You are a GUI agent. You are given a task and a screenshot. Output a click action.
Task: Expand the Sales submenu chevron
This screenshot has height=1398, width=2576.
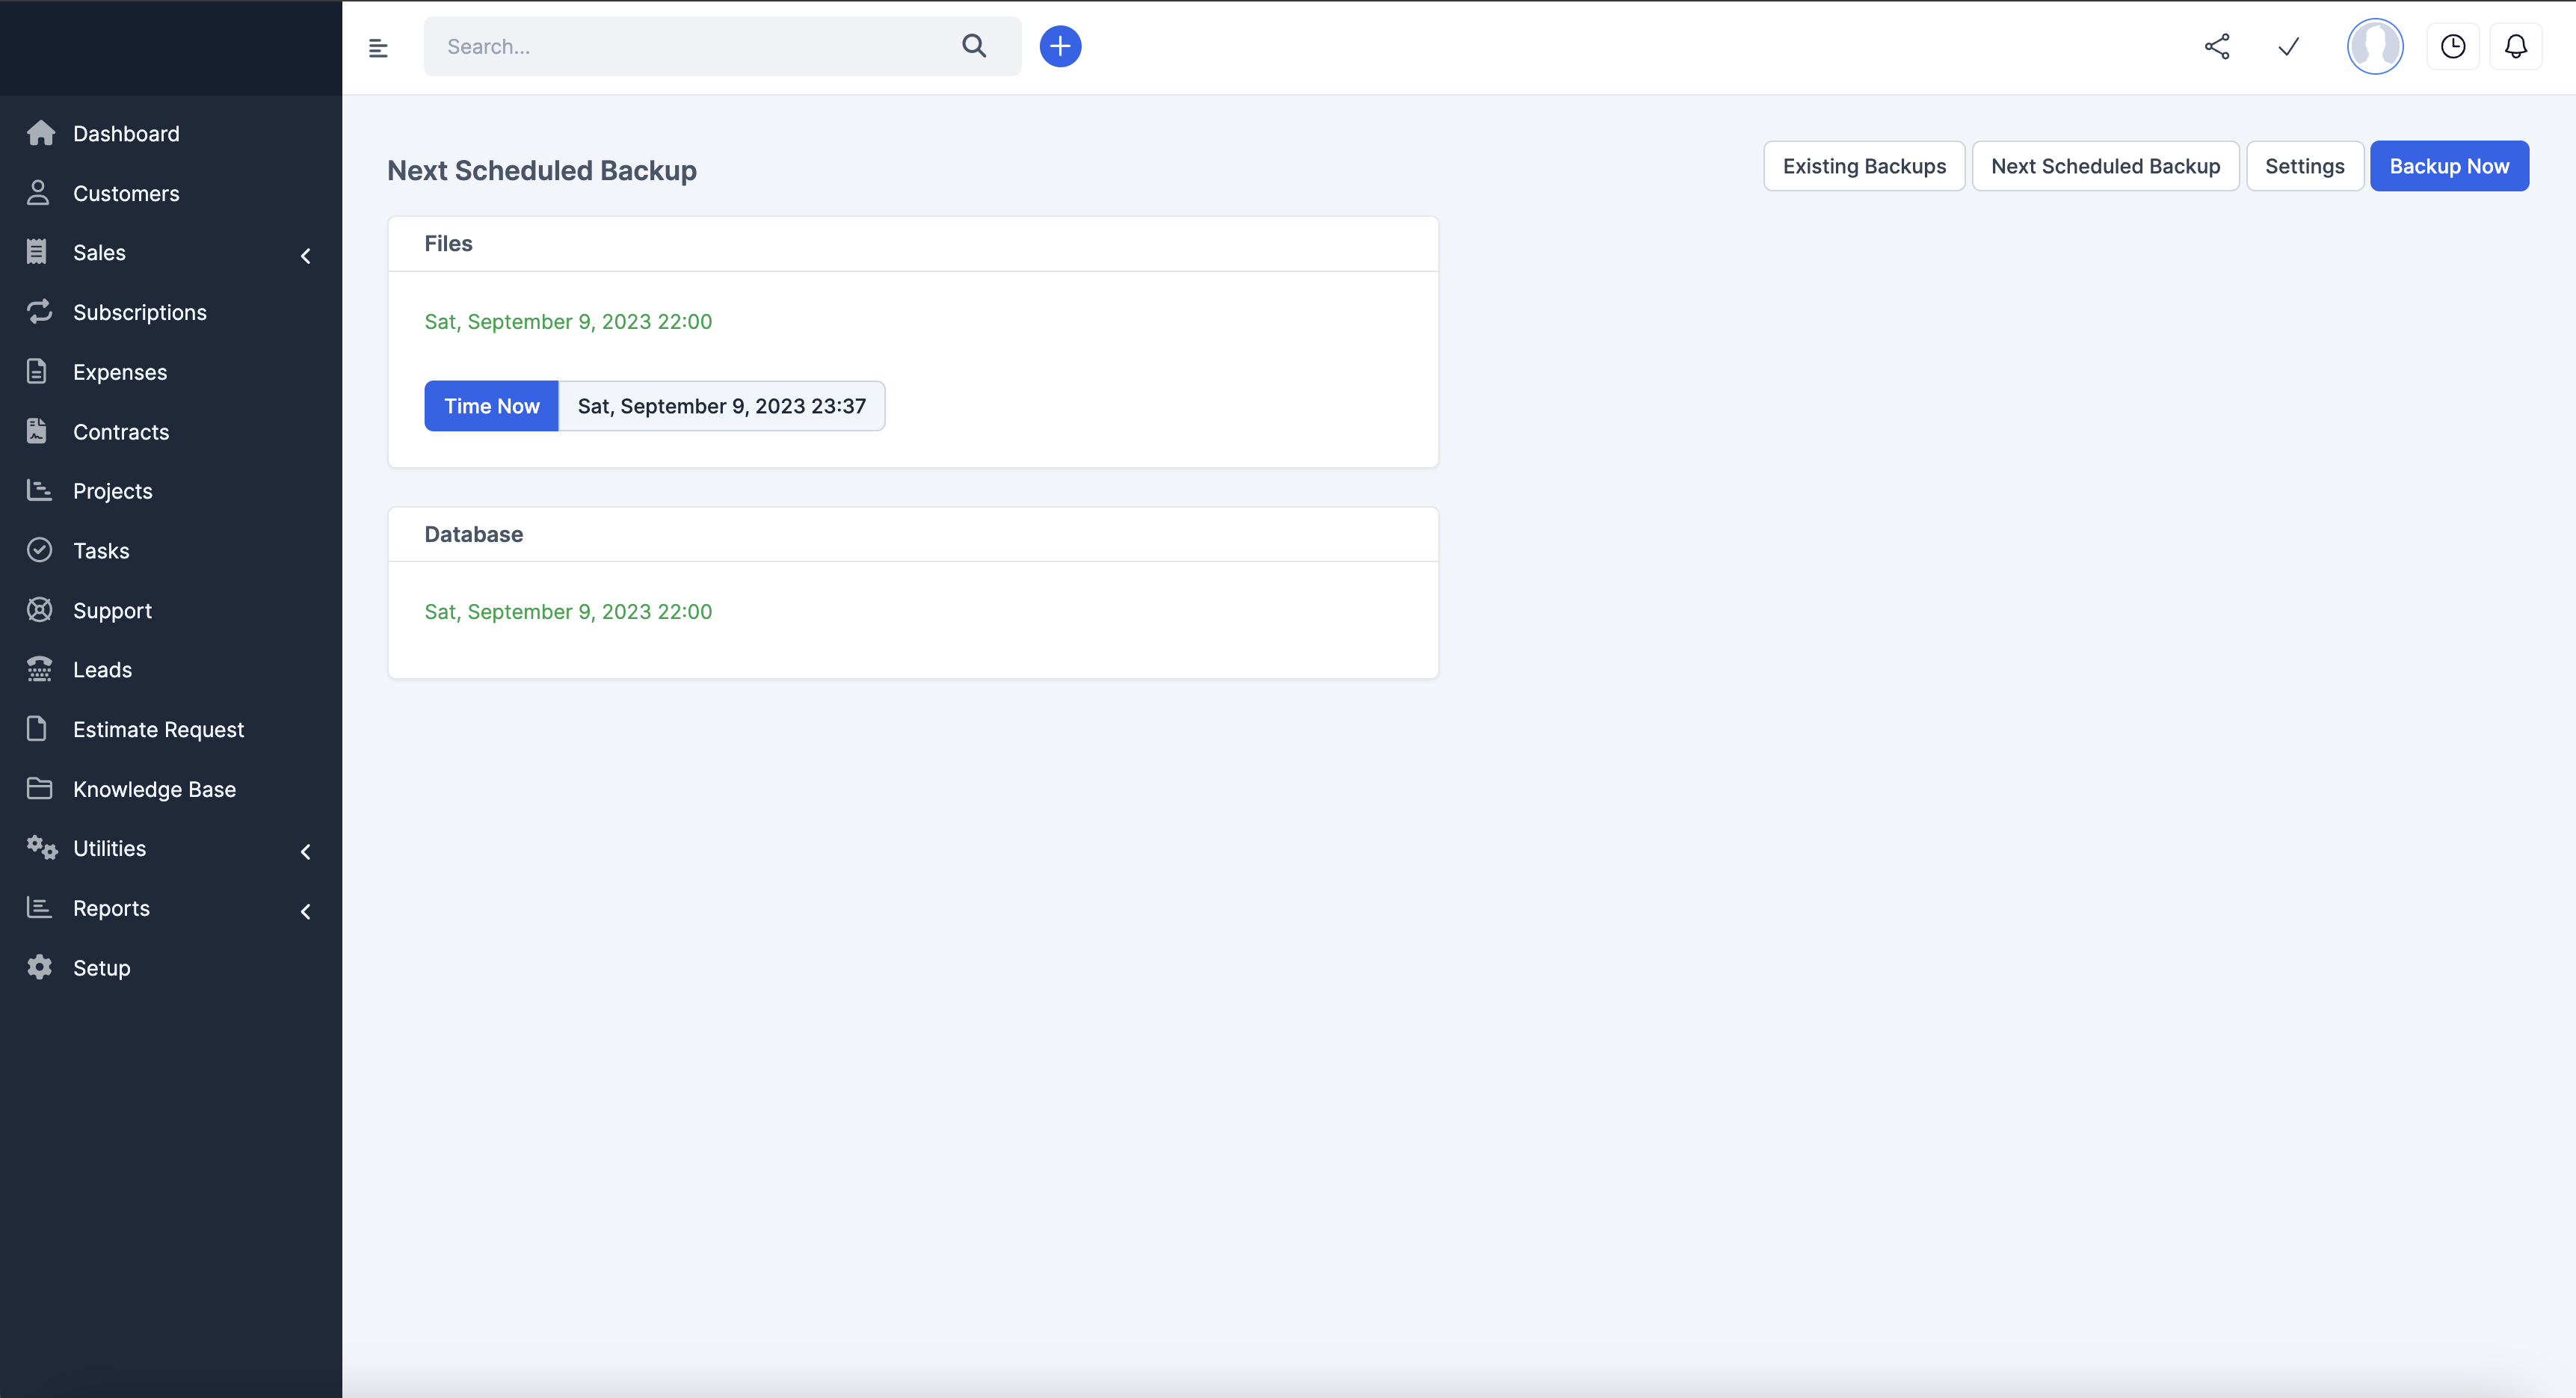coord(306,256)
